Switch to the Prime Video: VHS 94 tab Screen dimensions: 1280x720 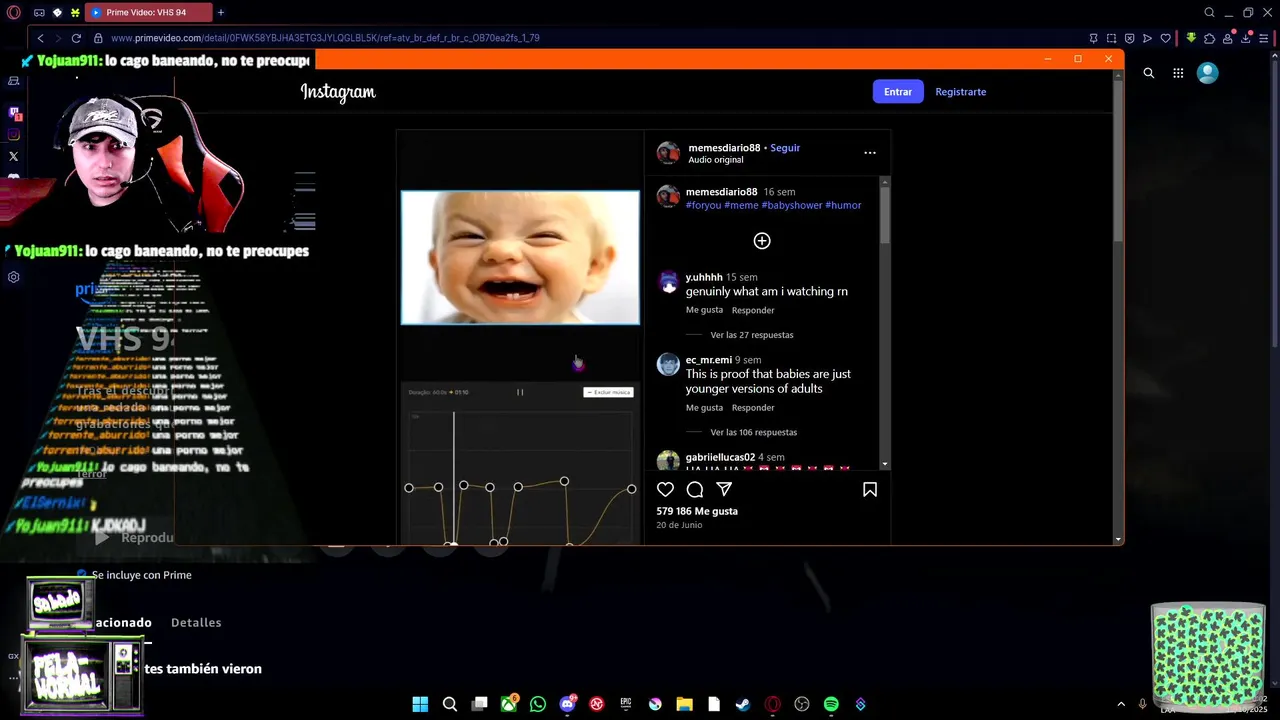pyautogui.click(x=148, y=12)
